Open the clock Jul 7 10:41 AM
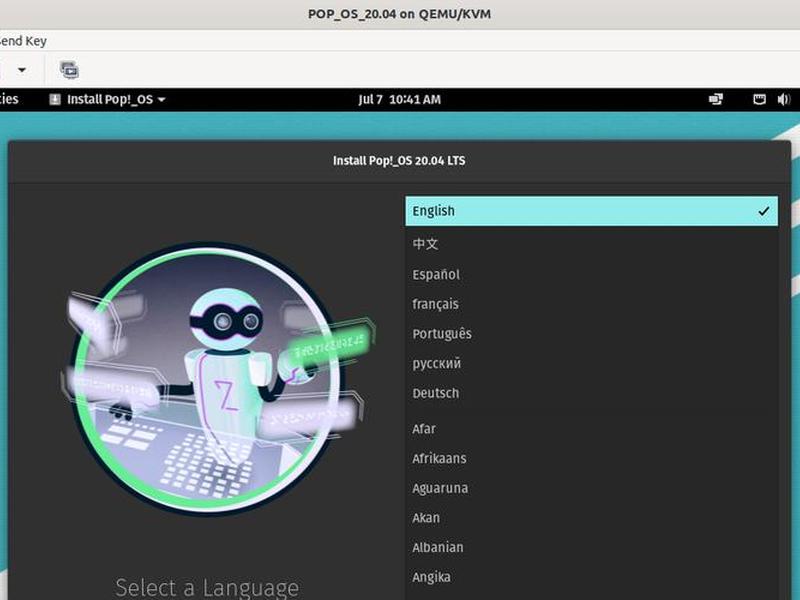The width and height of the screenshot is (800, 600). (x=399, y=99)
